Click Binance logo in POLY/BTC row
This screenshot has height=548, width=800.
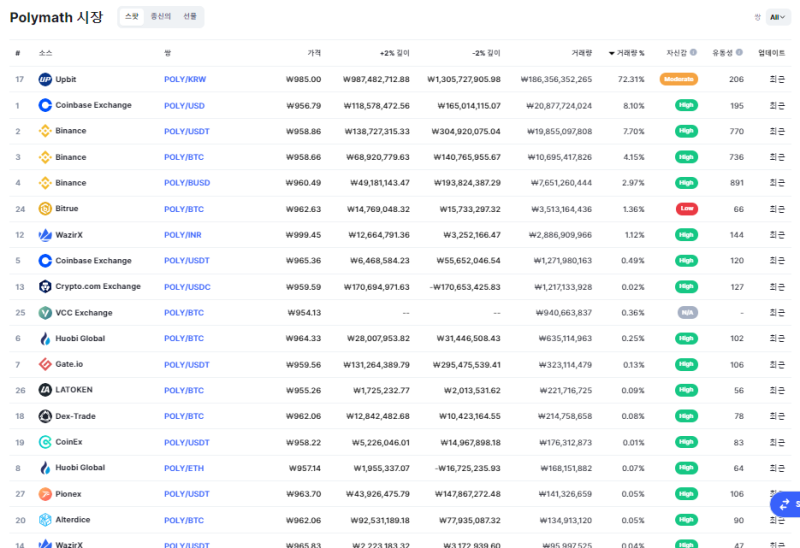pyautogui.click(x=45, y=157)
